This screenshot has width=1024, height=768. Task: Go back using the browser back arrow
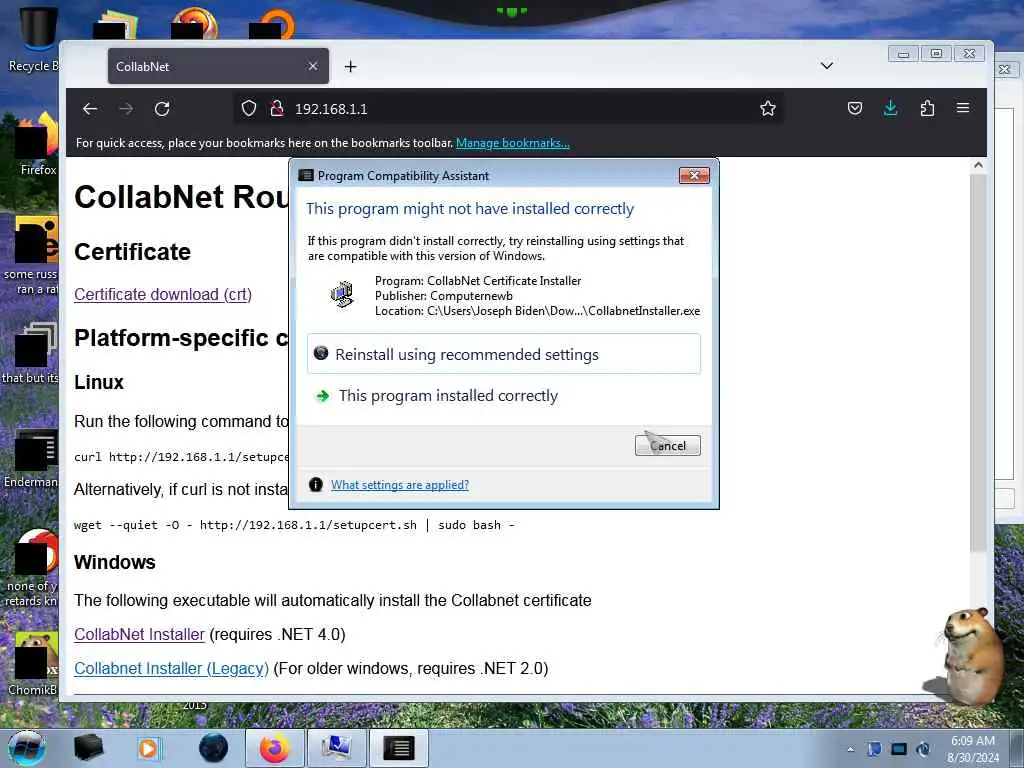pyautogui.click(x=90, y=109)
